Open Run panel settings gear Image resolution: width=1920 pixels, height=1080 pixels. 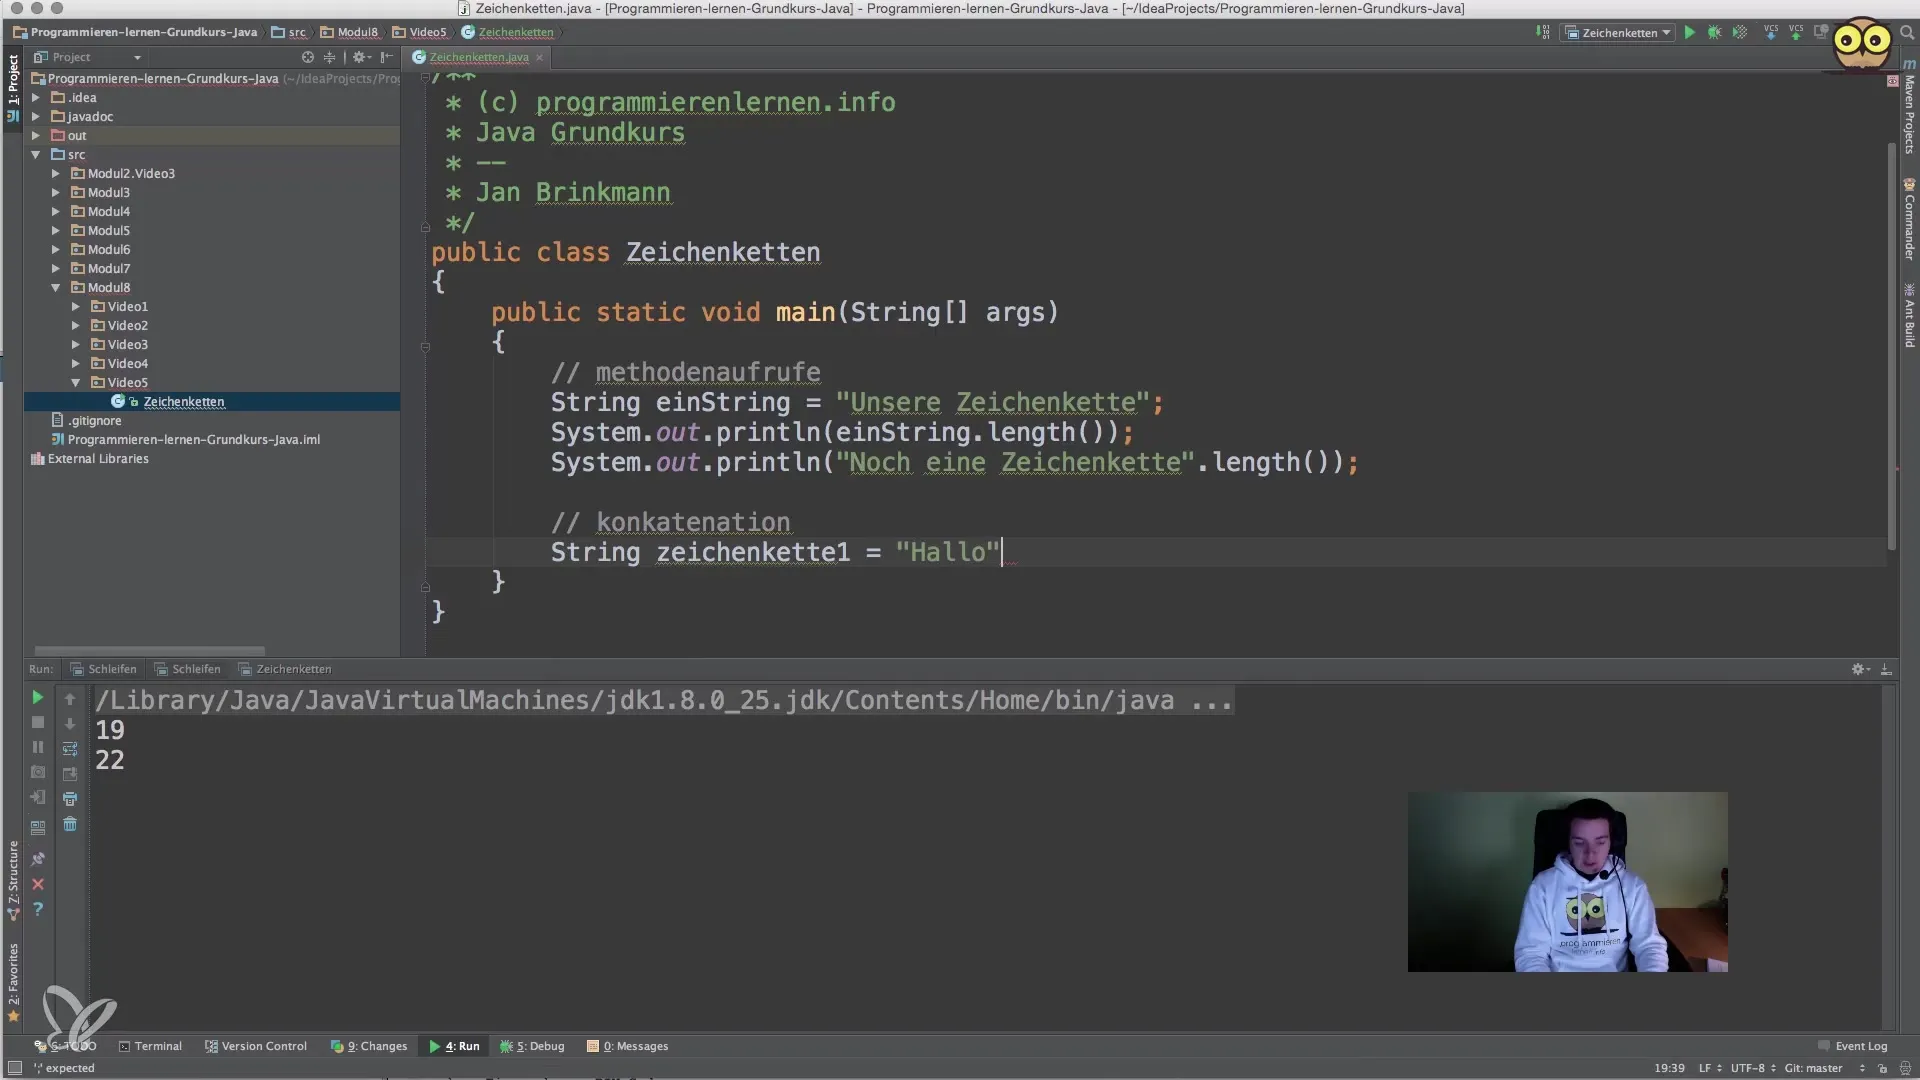point(1860,669)
